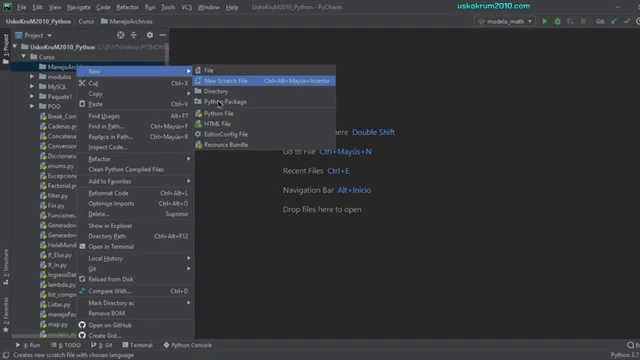The height and width of the screenshot is (360, 640).
Task: Start debugging with the green bug icon
Action: coord(557,21)
